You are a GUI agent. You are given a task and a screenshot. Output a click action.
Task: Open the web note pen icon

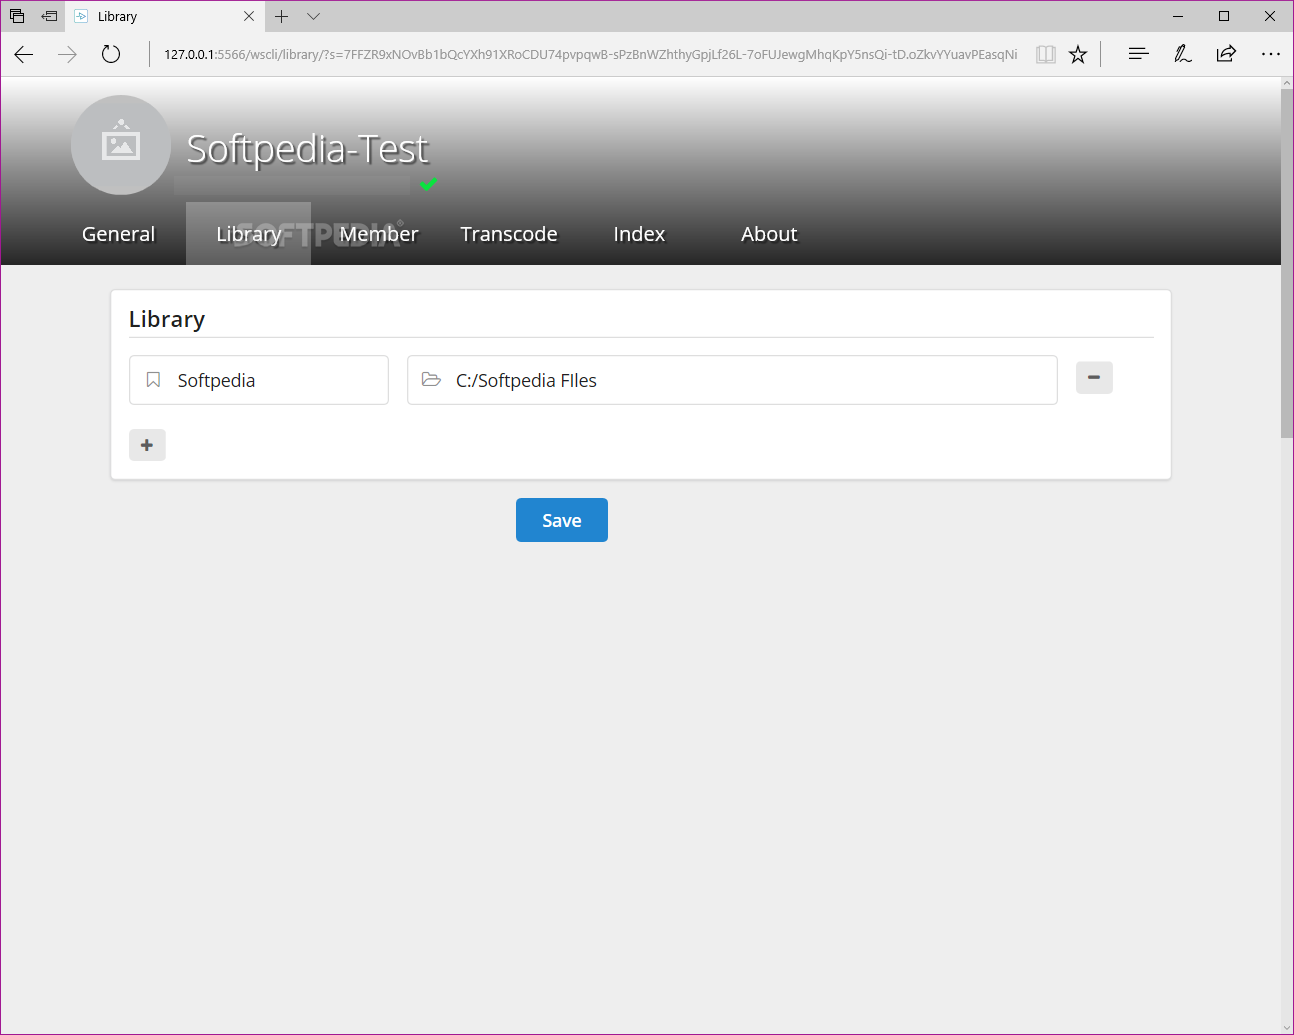[1182, 54]
